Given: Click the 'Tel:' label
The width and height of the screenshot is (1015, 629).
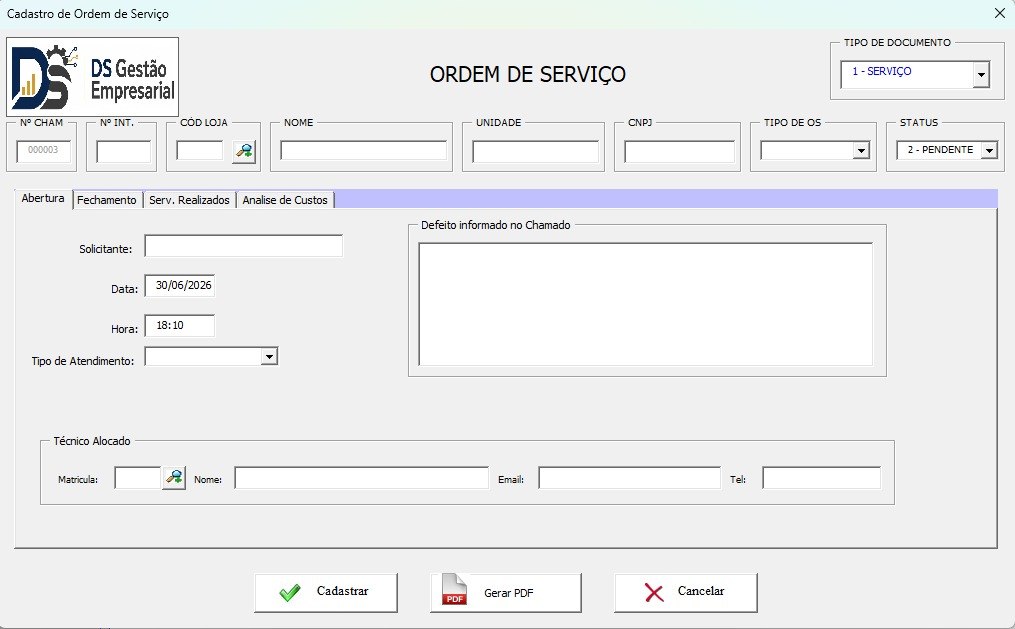Looking at the screenshot, I should 738,480.
